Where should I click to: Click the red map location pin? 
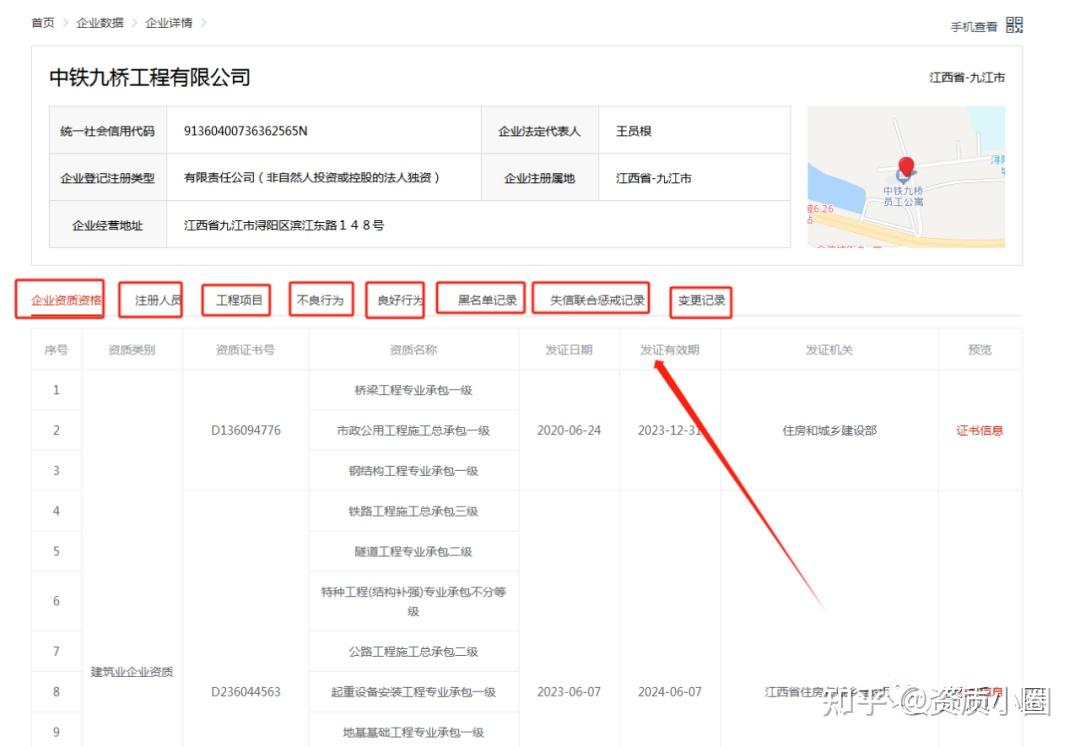pos(906,167)
